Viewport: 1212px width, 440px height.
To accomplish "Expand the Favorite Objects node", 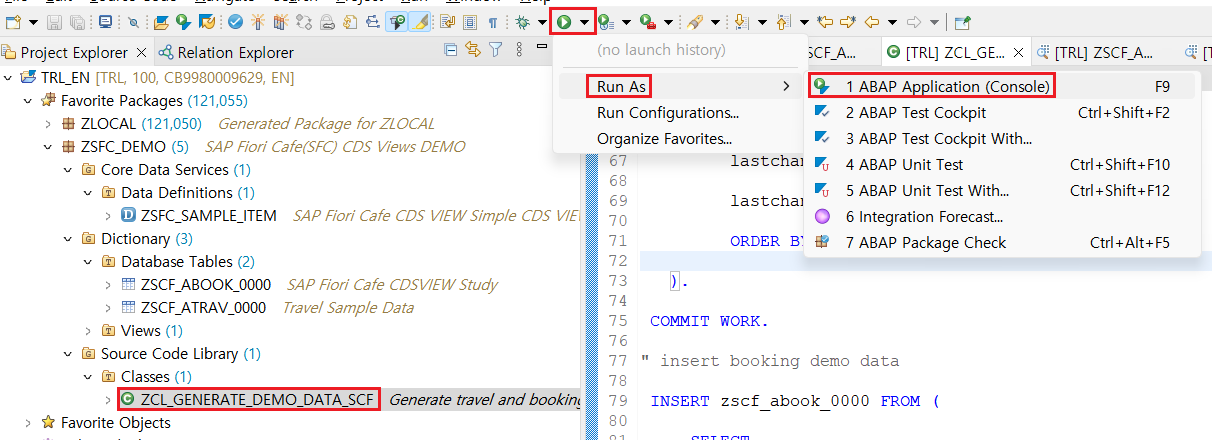I will 28,423.
